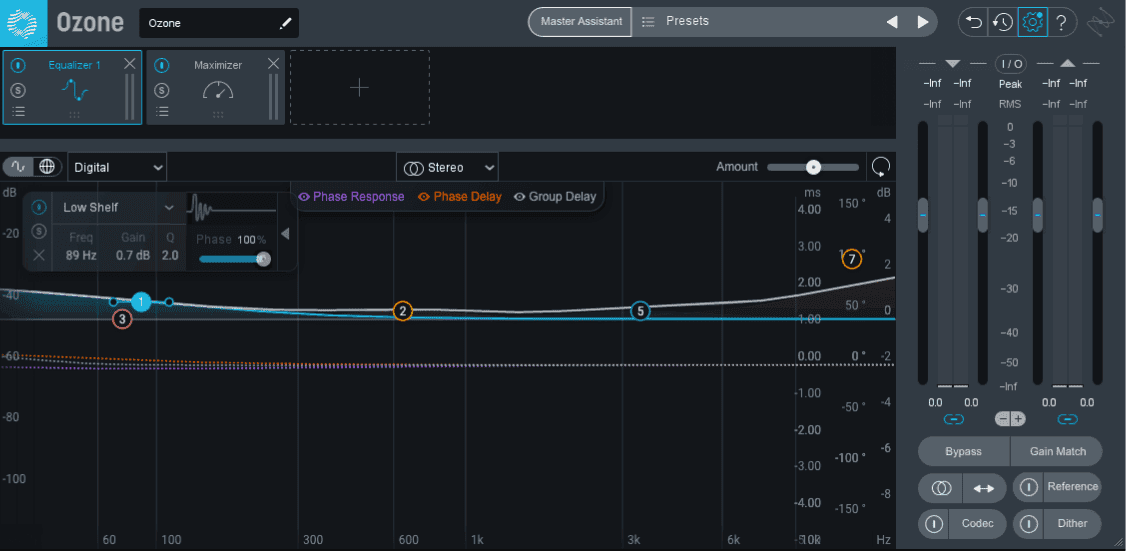Add a module in the empty slot

tap(360, 88)
